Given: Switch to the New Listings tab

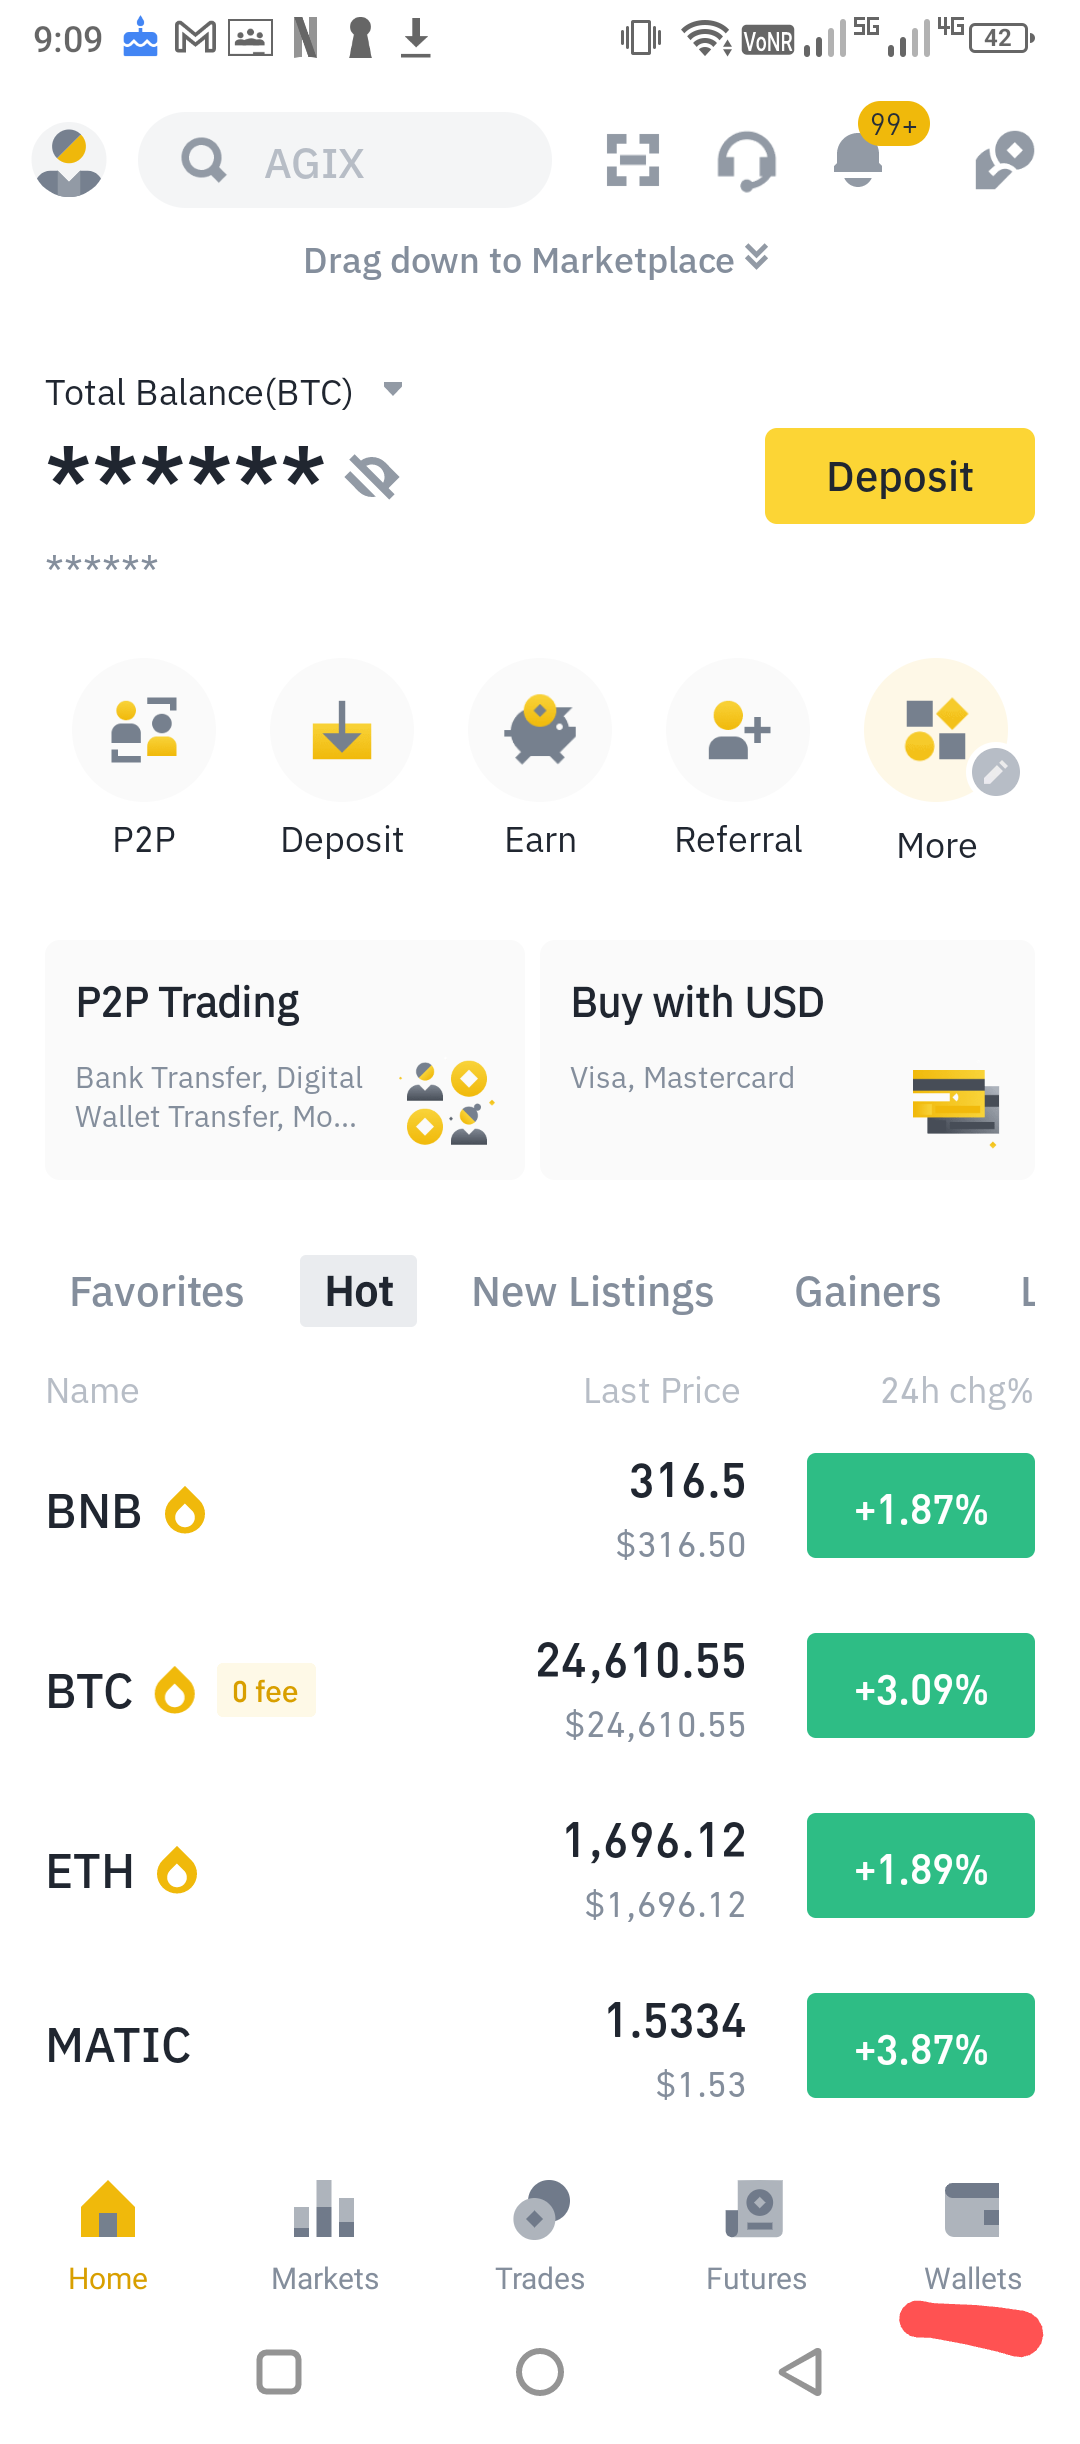Looking at the screenshot, I should tap(593, 1292).
